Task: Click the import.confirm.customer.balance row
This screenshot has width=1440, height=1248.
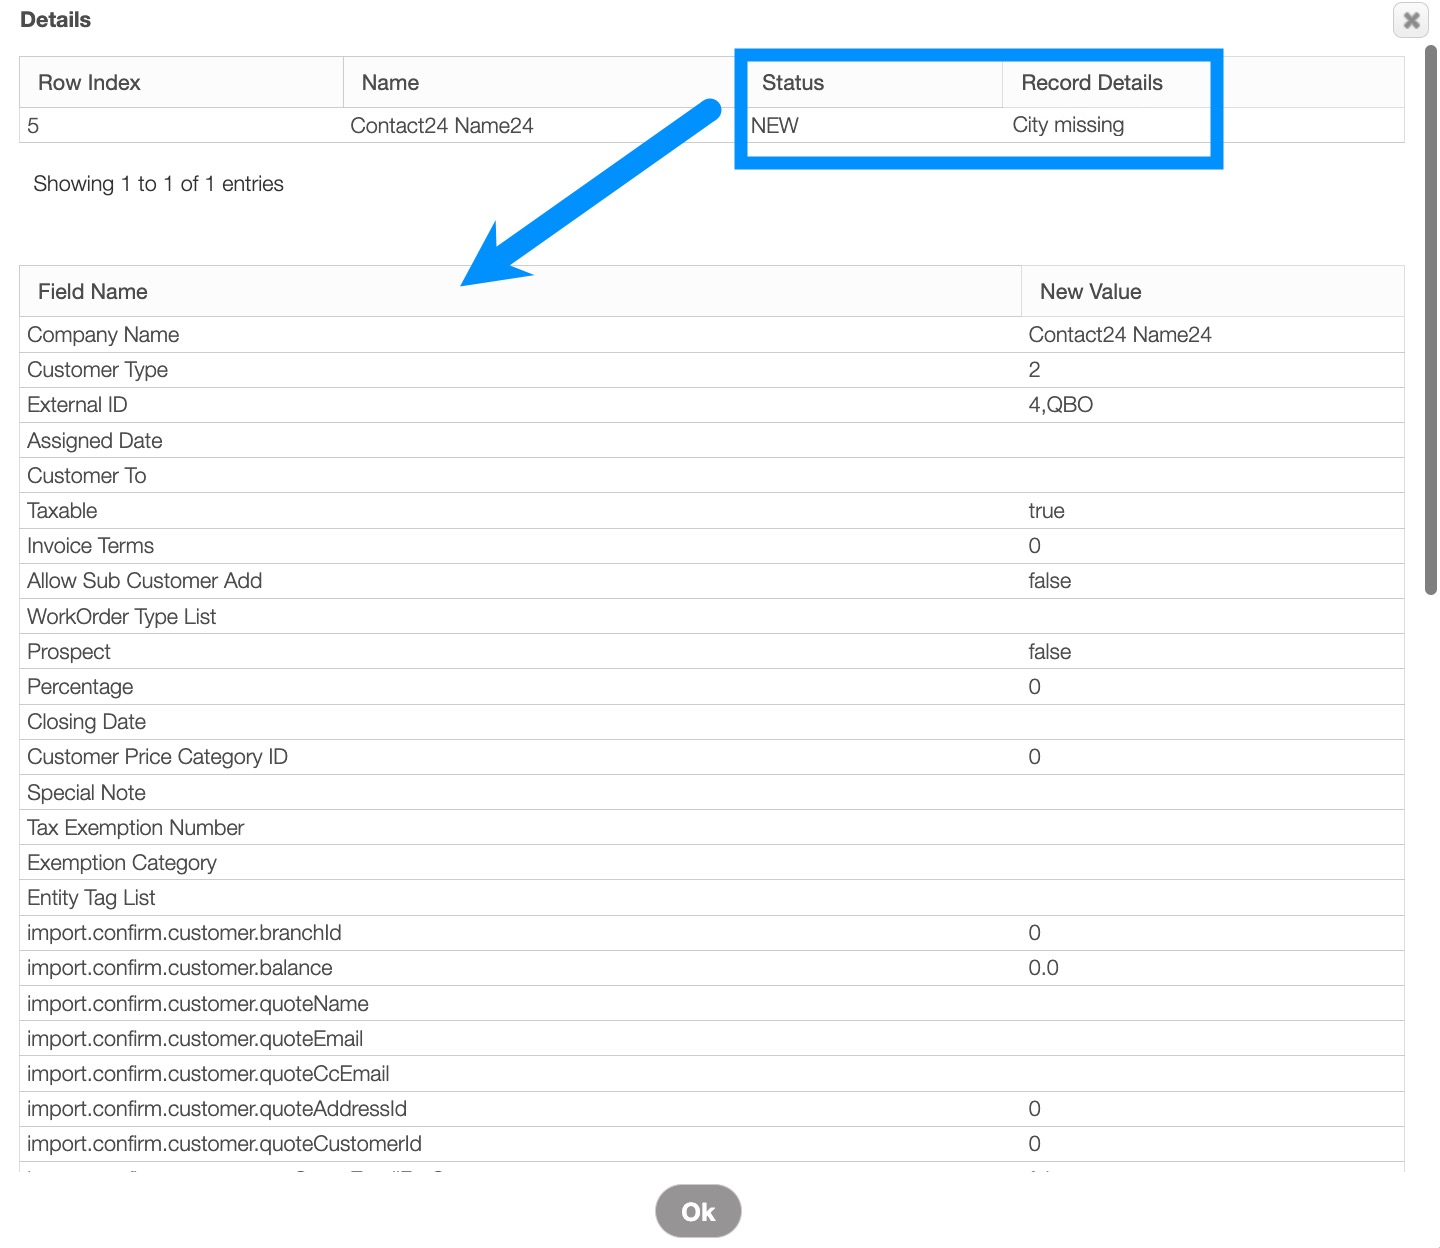Action: (x=180, y=968)
